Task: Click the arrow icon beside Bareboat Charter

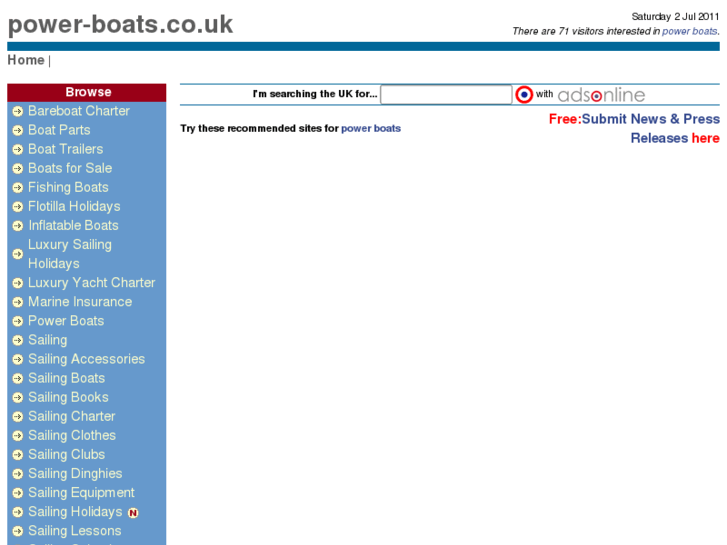Action: [x=18, y=111]
